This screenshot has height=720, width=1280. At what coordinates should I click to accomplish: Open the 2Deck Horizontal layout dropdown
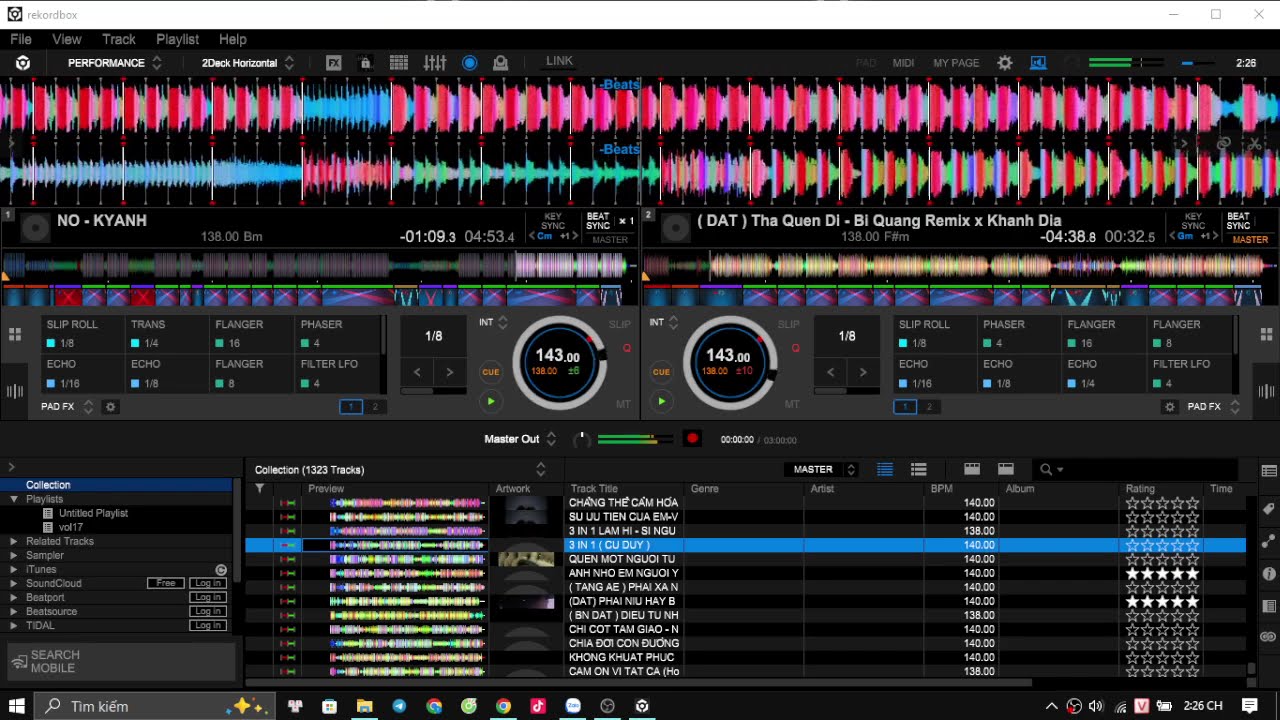click(x=248, y=63)
